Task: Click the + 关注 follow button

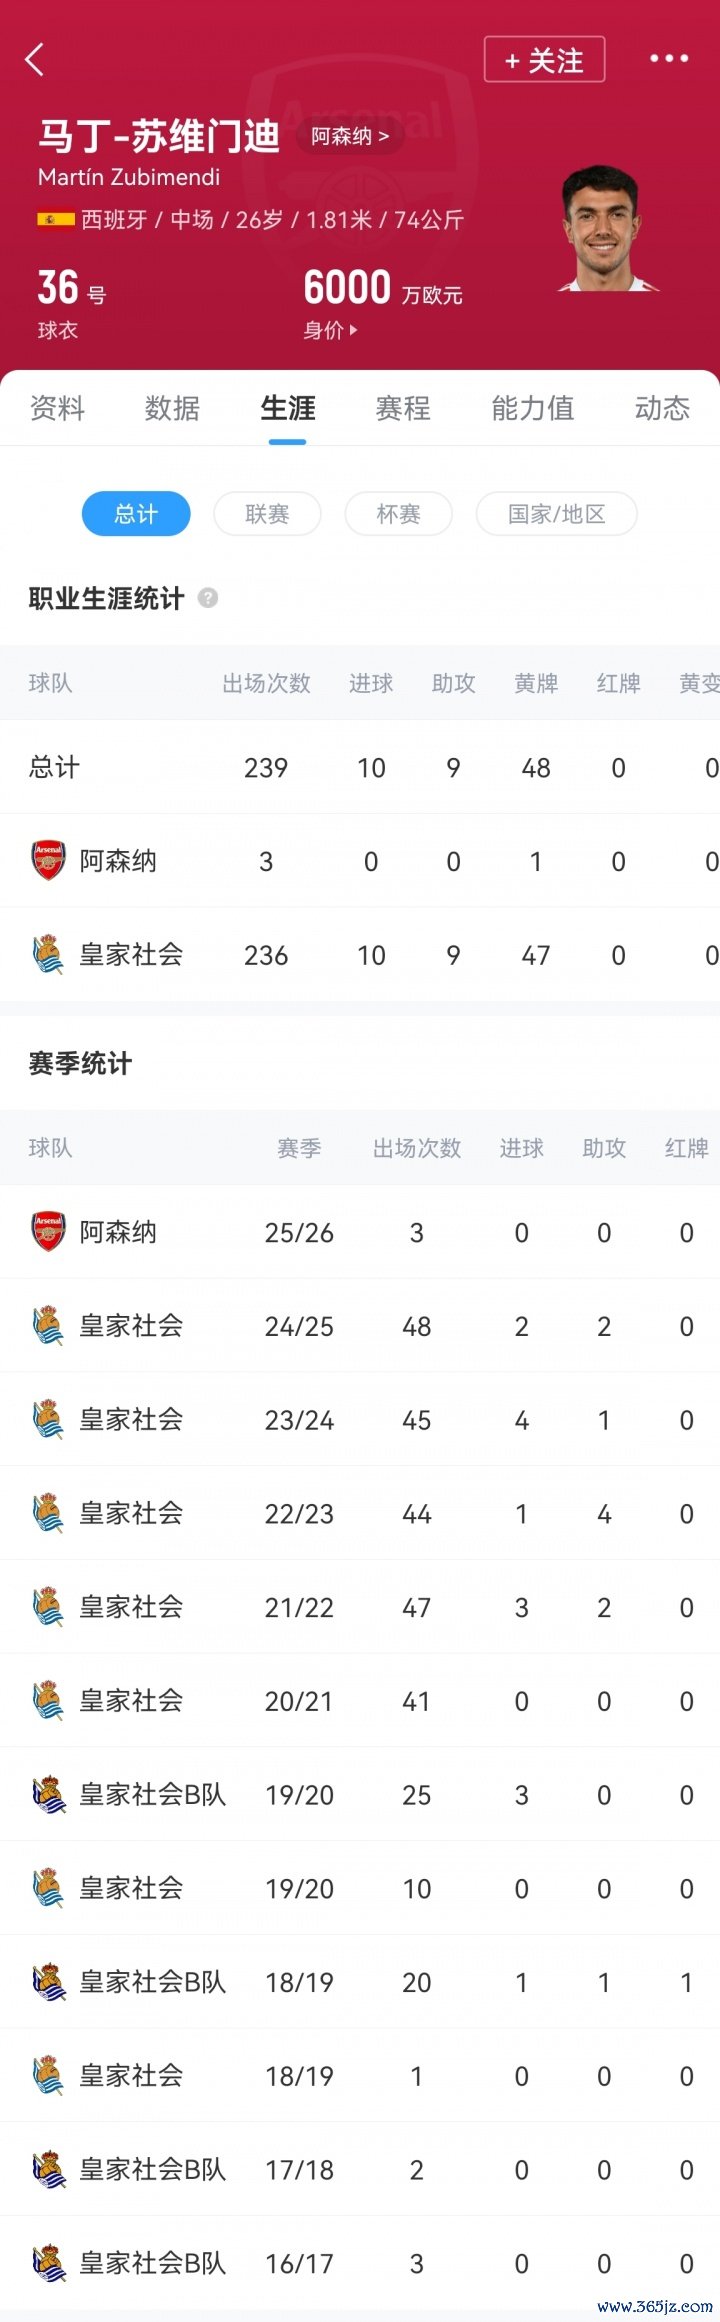Action: pyautogui.click(x=544, y=60)
